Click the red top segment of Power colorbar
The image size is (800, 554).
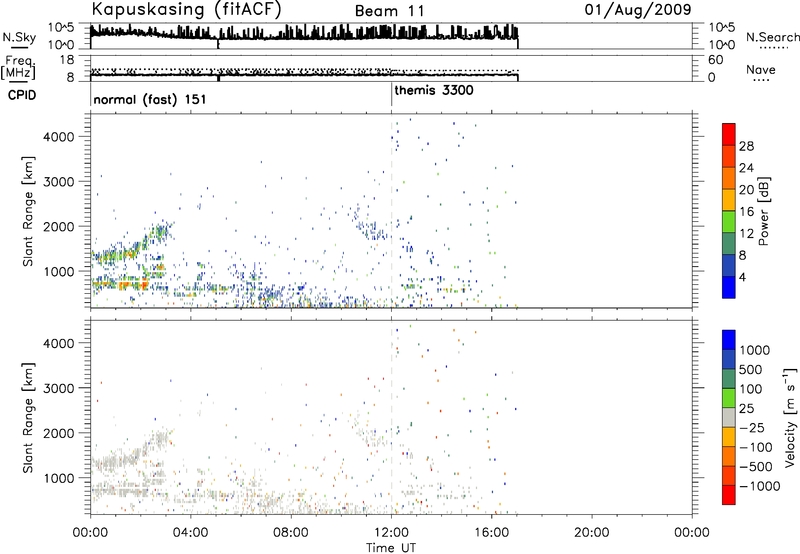point(729,134)
